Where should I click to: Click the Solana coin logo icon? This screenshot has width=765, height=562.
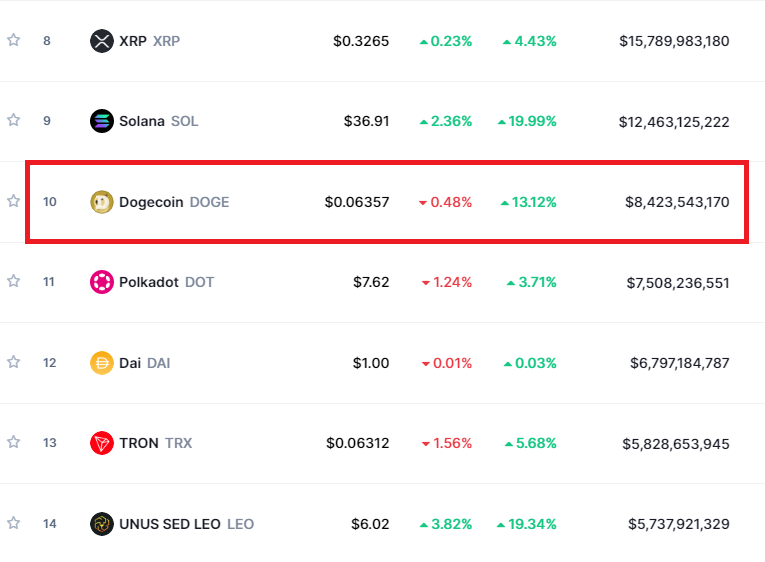102,121
